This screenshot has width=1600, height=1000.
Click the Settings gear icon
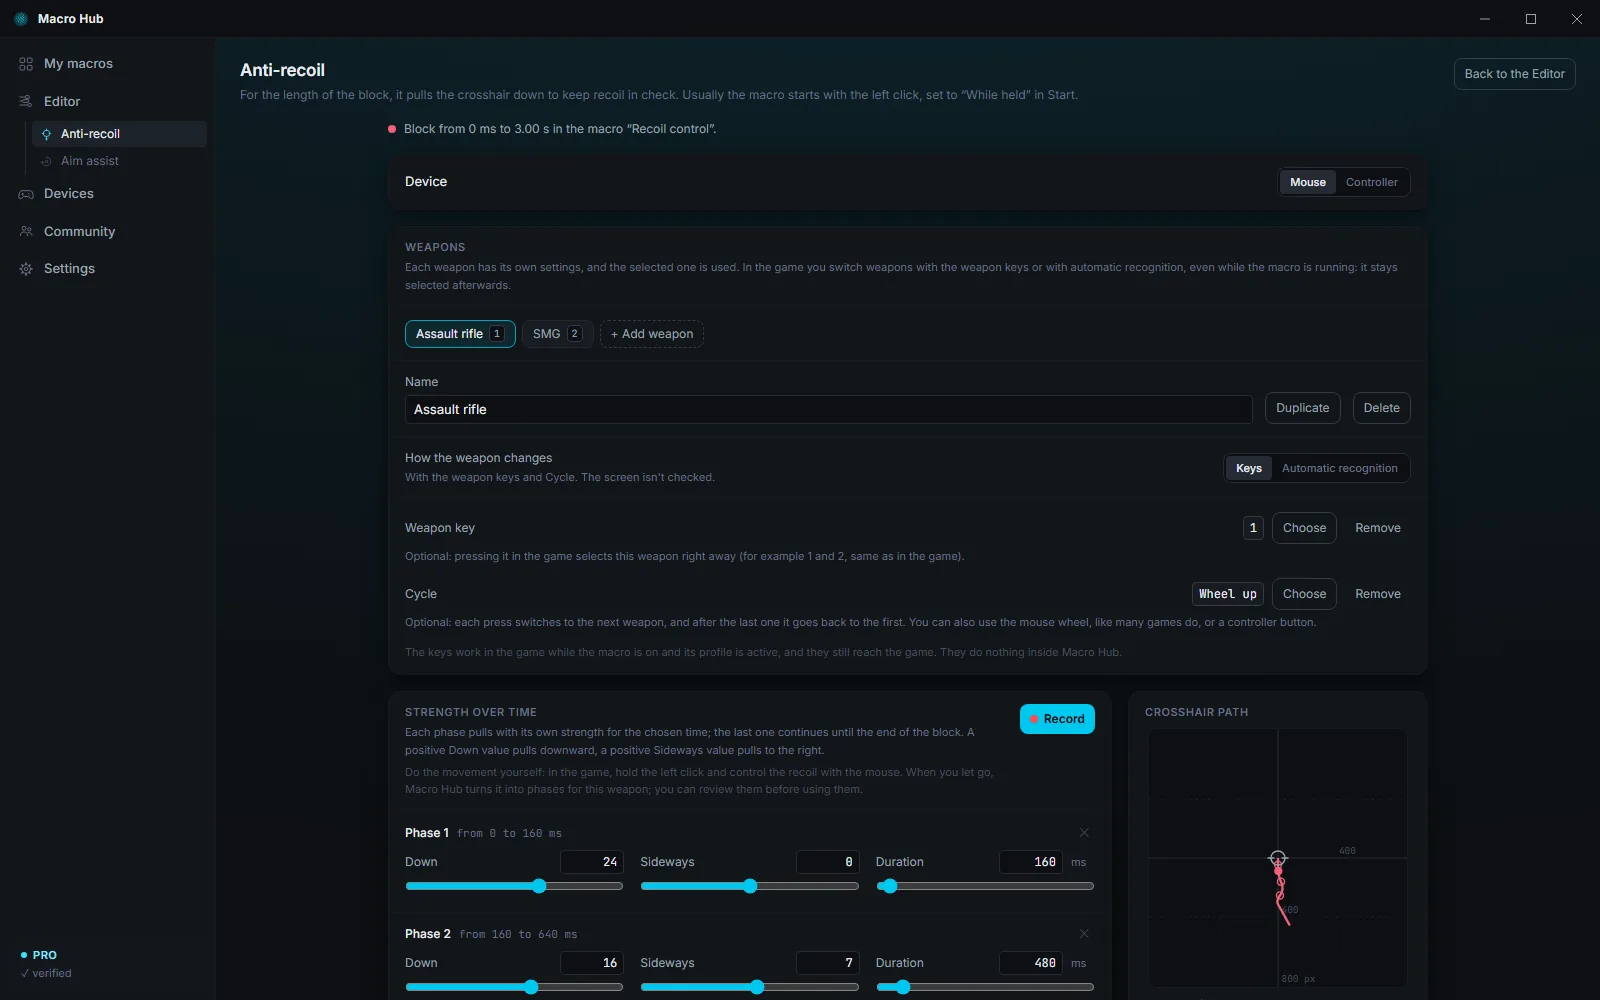click(x=26, y=269)
